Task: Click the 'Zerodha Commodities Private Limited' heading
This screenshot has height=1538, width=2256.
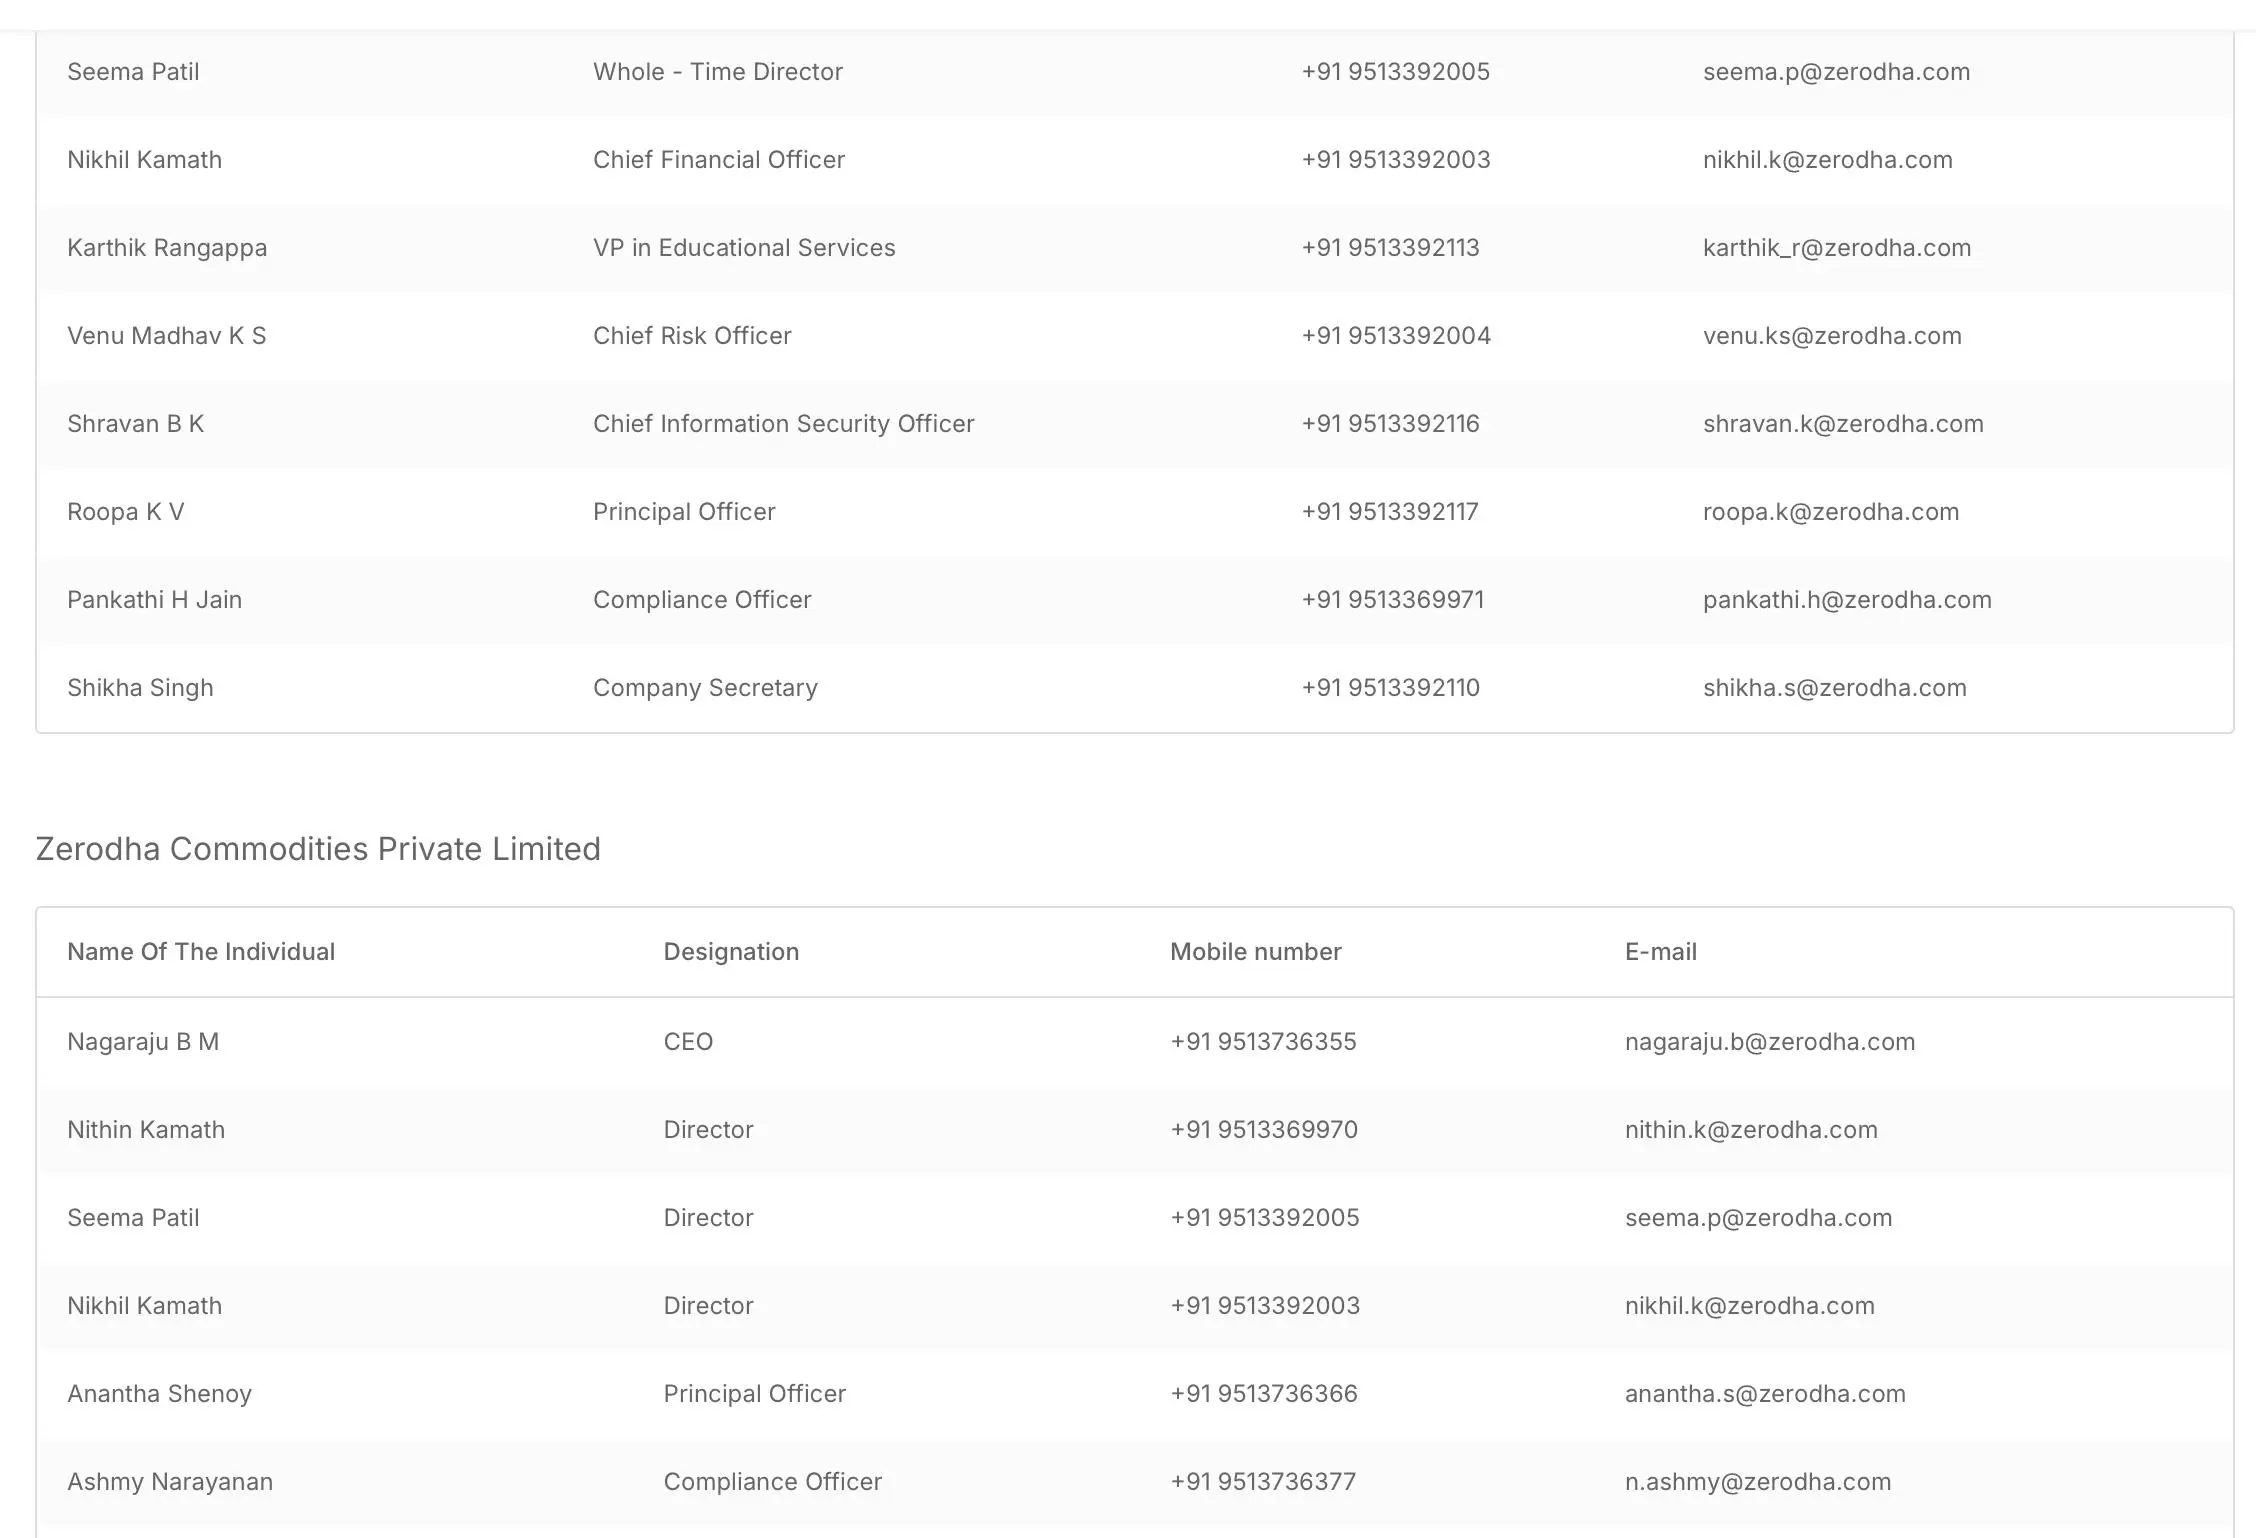Action: click(x=318, y=849)
